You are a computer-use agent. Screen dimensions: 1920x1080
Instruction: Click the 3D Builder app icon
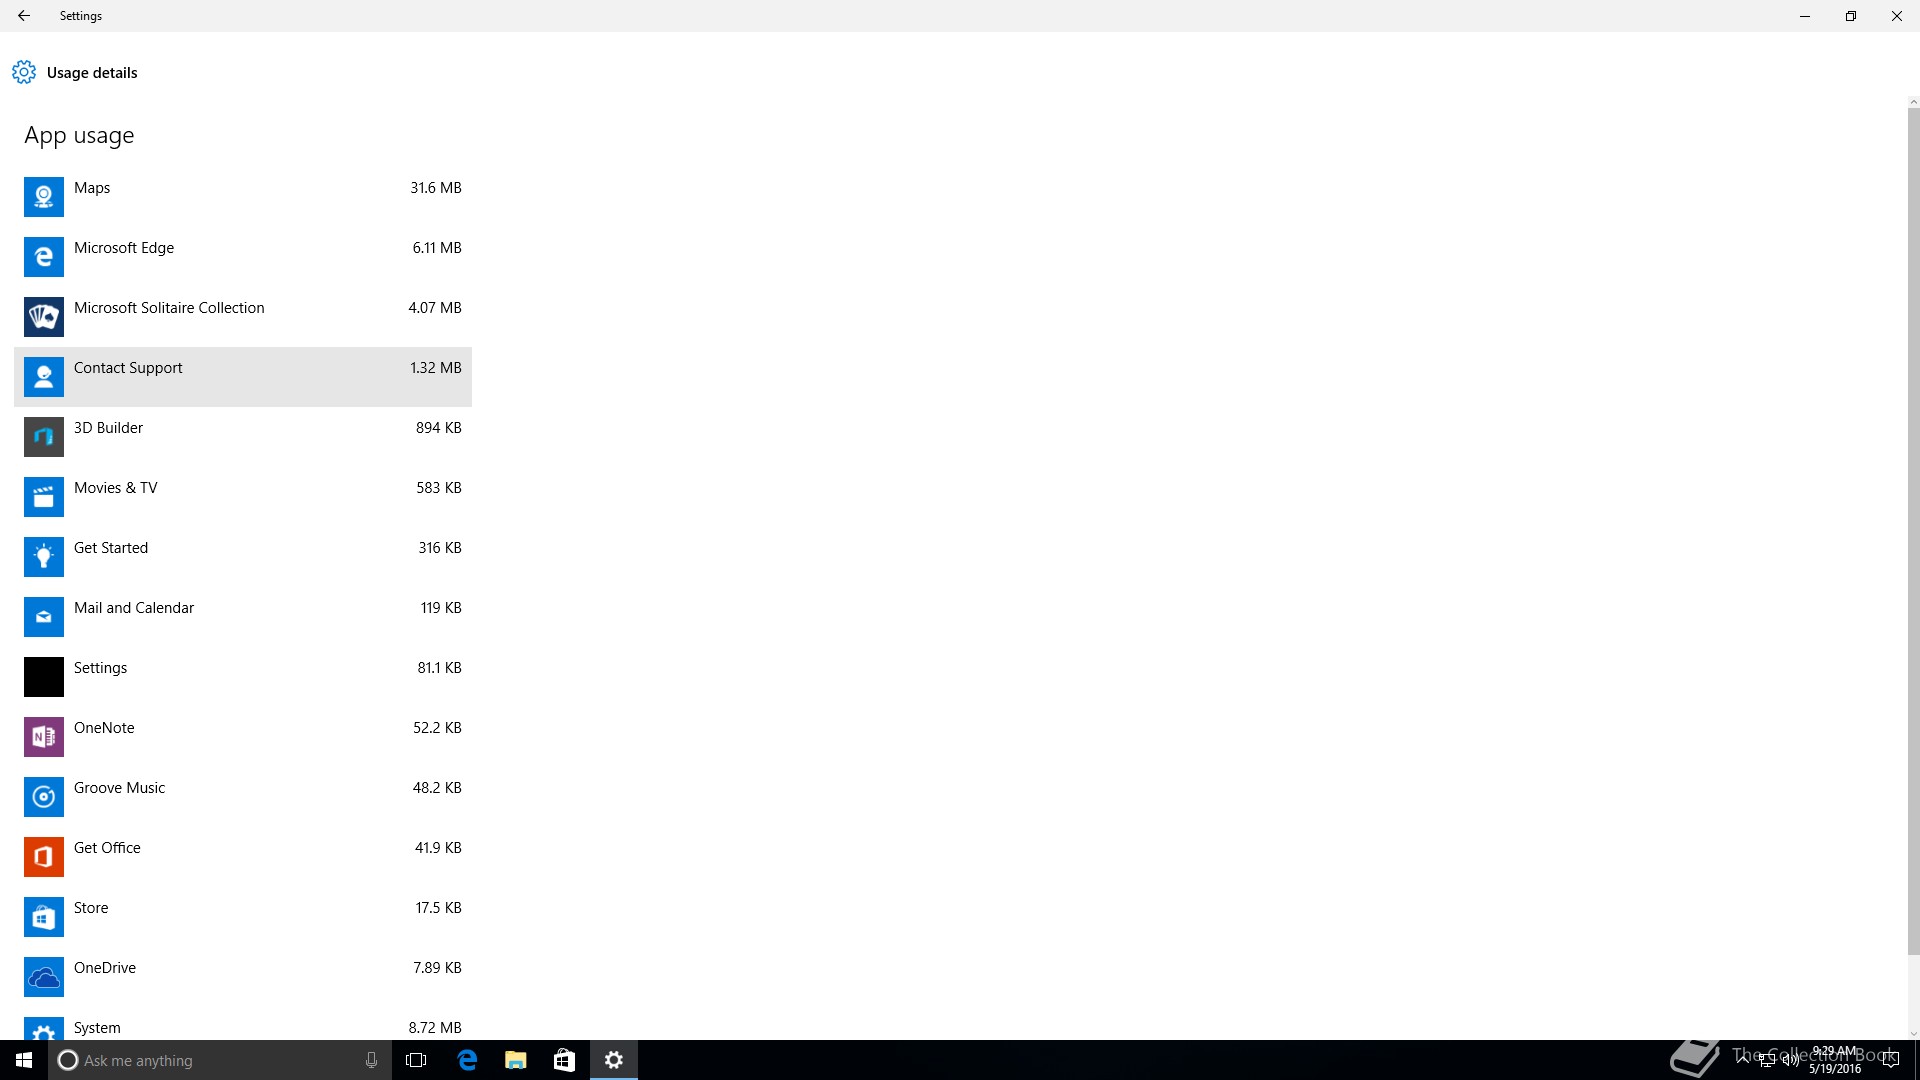pyautogui.click(x=43, y=437)
